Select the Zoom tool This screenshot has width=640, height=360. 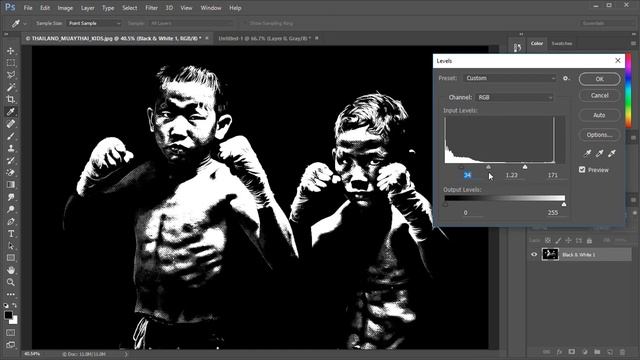point(11,282)
